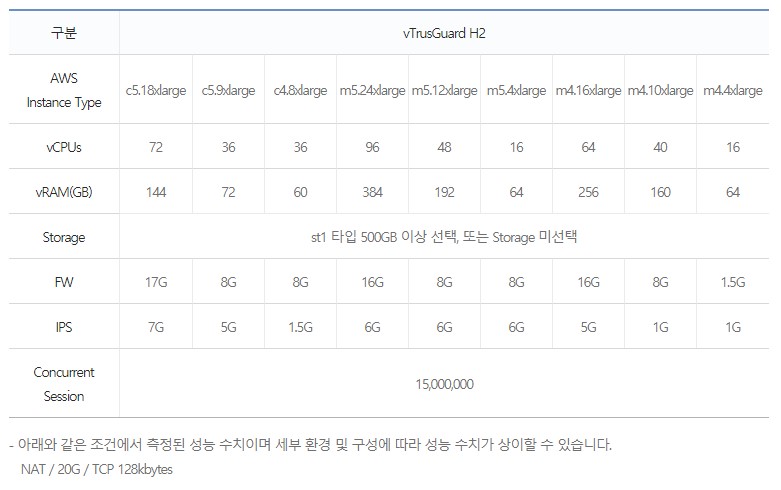Select the 'c4.8xlarge' instance type cell
The image size is (781, 490).
pyautogui.click(x=300, y=90)
